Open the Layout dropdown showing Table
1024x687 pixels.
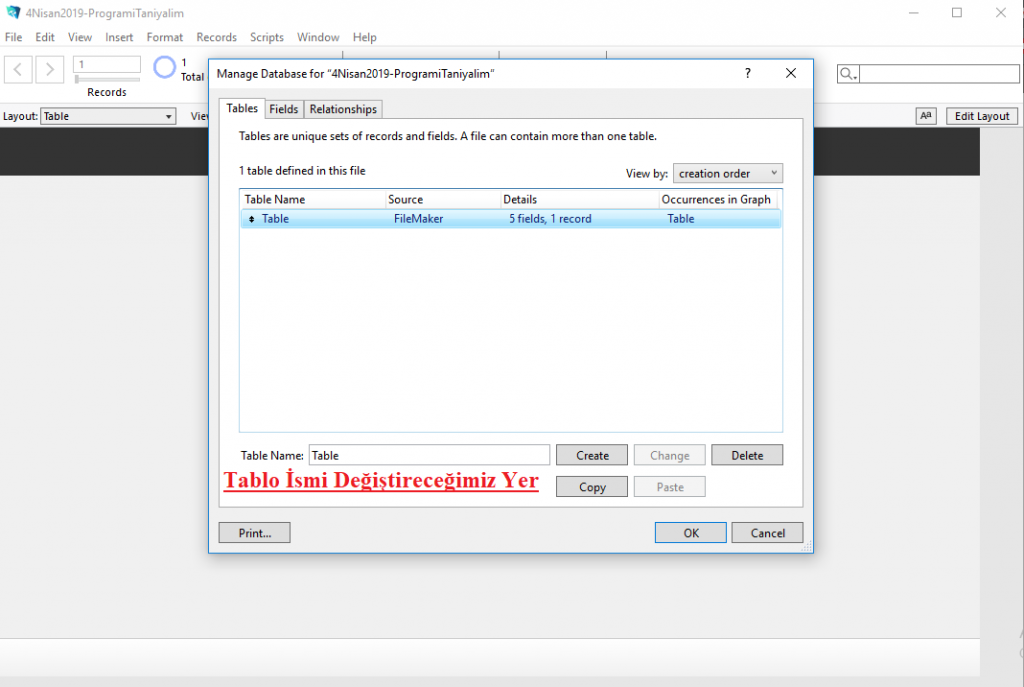coord(108,116)
